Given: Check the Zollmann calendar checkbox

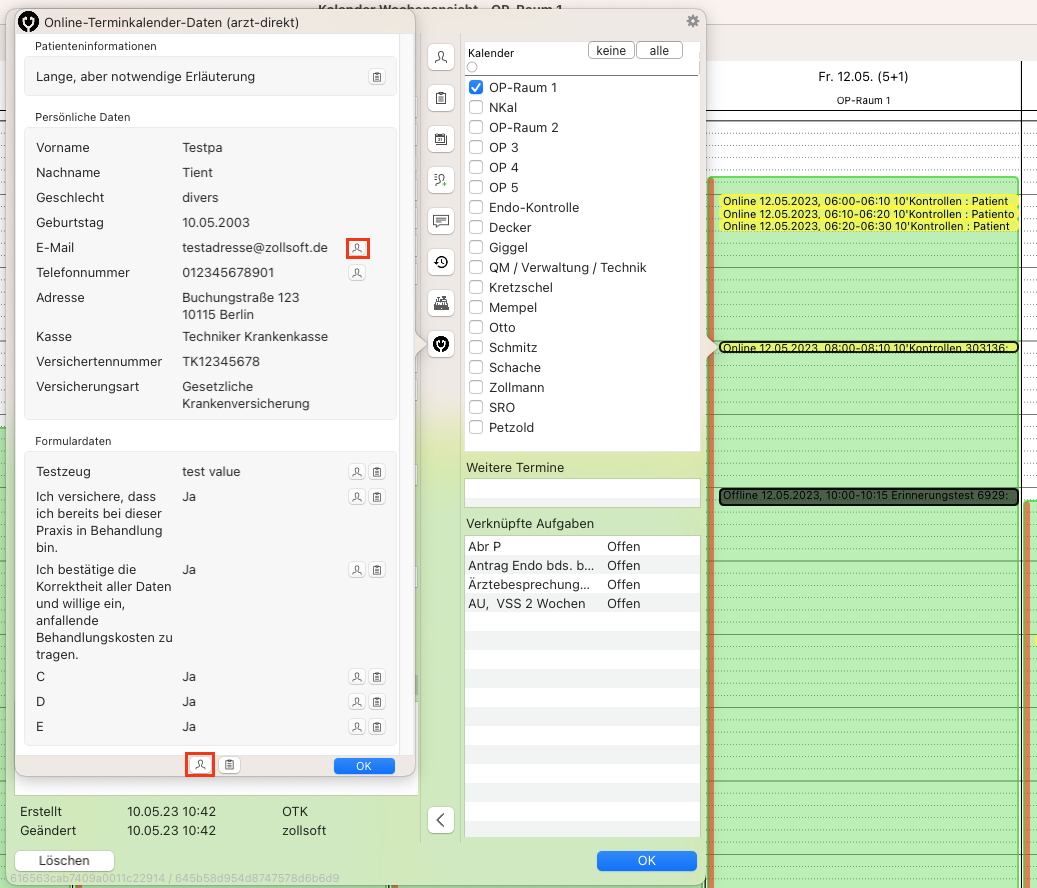Looking at the screenshot, I should (x=476, y=387).
